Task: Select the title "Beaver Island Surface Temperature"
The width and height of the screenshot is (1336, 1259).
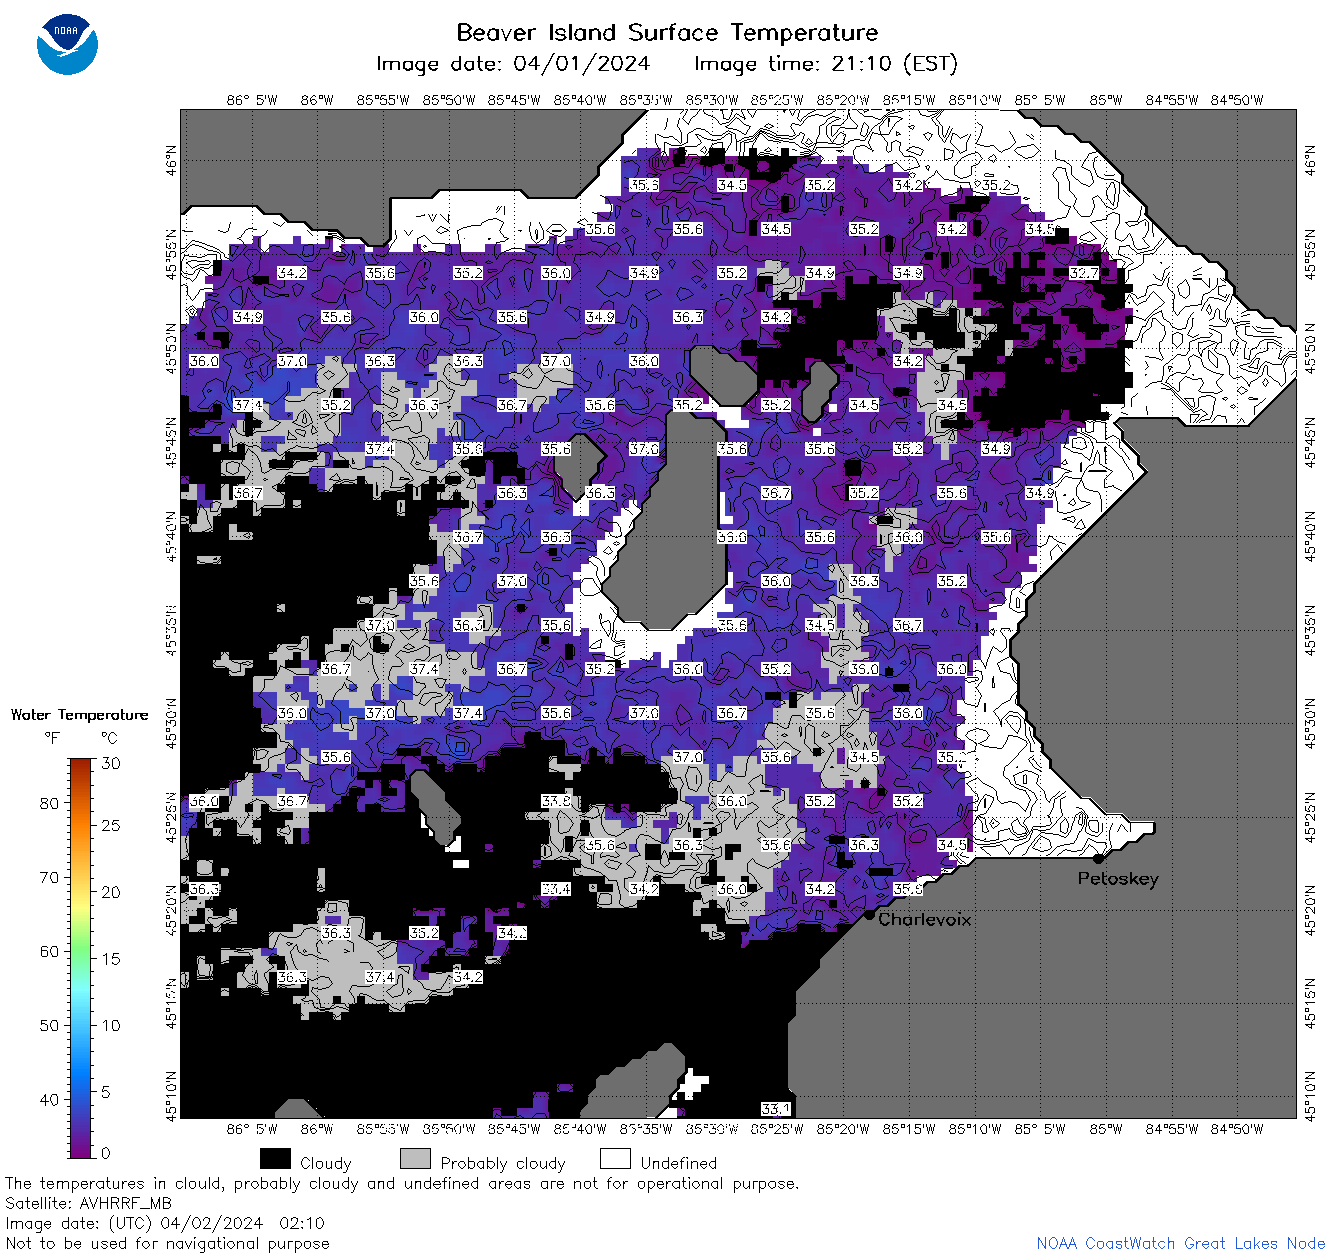Action: pos(667,32)
